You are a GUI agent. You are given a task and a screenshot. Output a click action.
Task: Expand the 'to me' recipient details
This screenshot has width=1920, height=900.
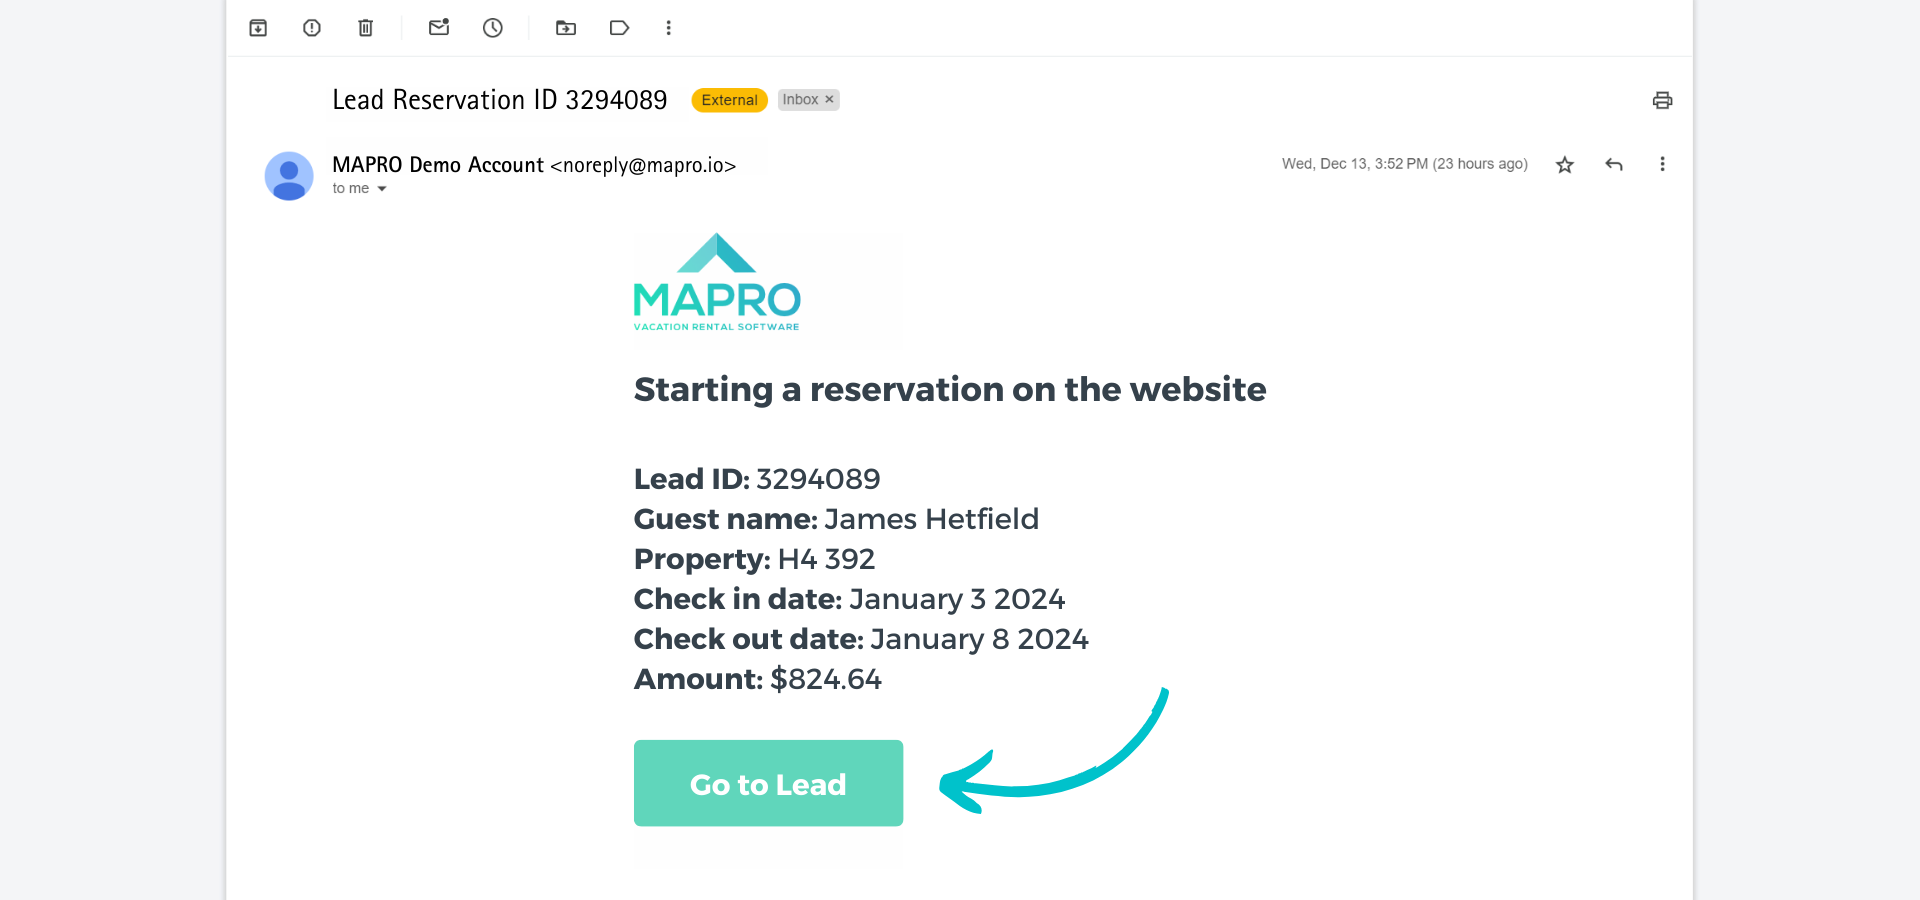tap(360, 188)
